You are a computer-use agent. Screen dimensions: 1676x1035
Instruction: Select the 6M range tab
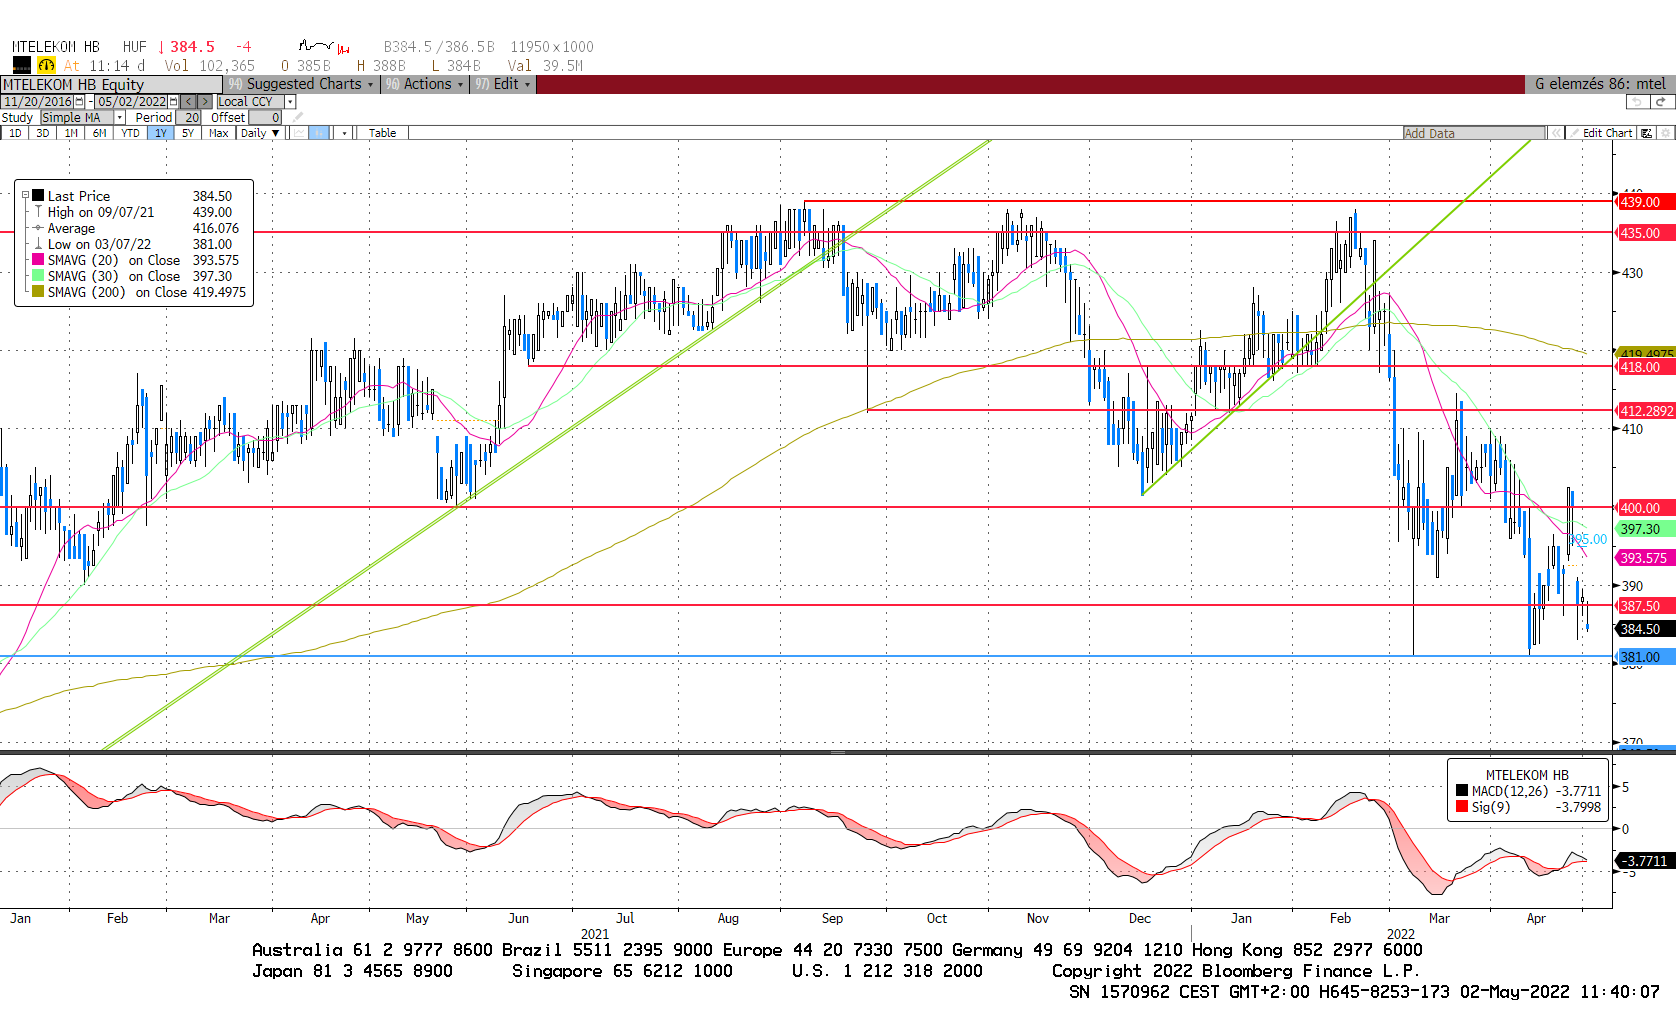pyautogui.click(x=99, y=133)
